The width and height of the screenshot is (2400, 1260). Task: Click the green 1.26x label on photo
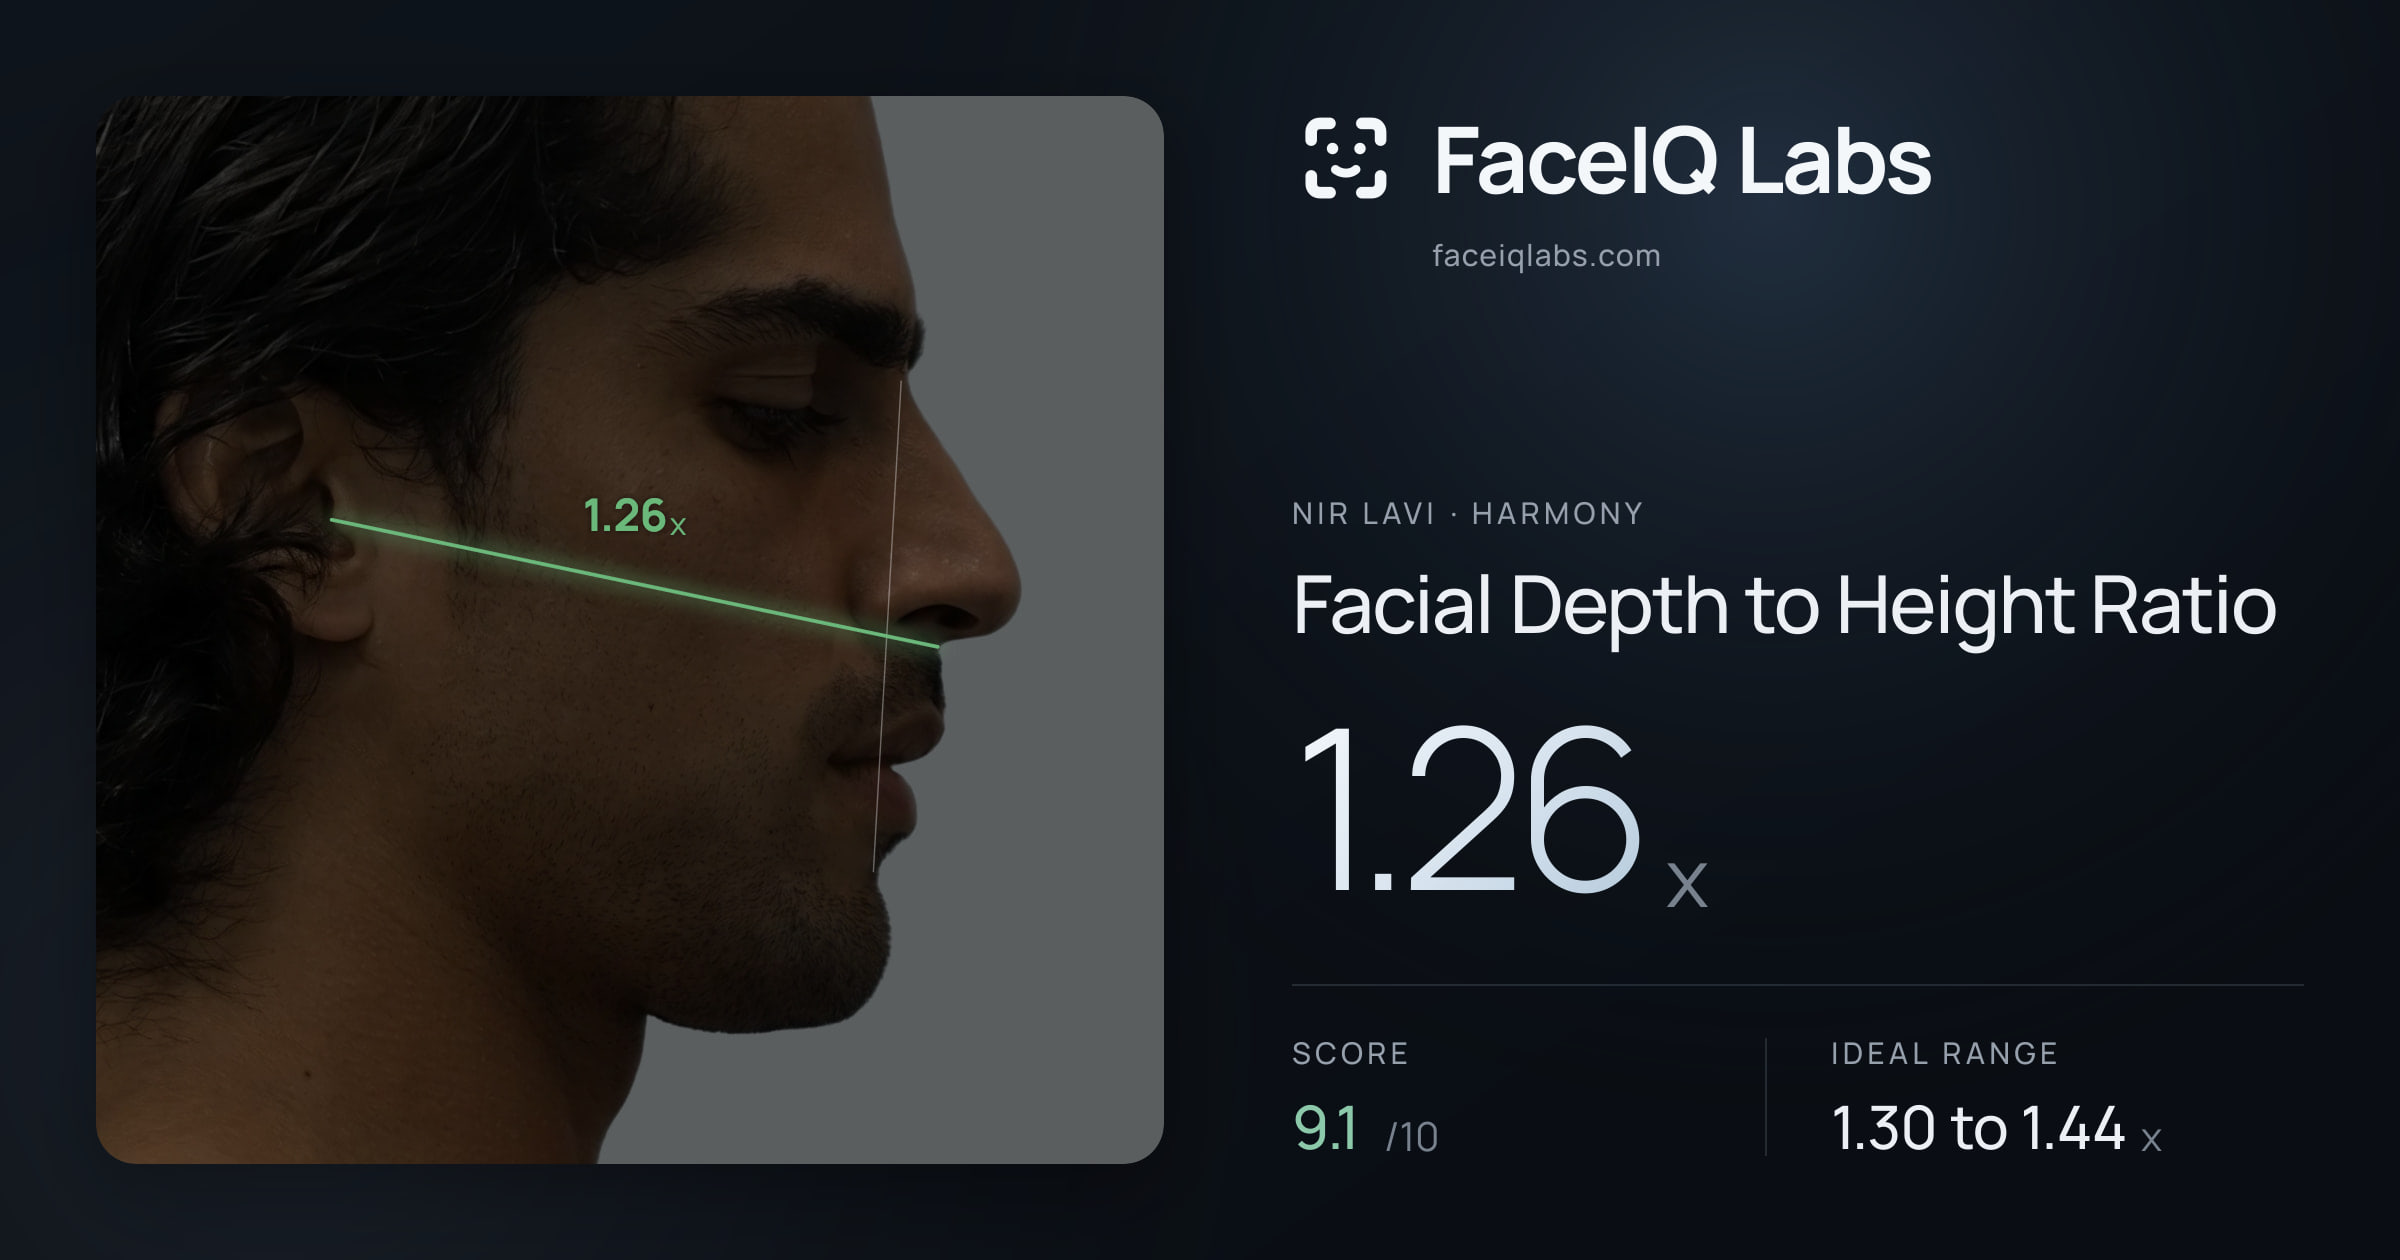pyautogui.click(x=634, y=516)
